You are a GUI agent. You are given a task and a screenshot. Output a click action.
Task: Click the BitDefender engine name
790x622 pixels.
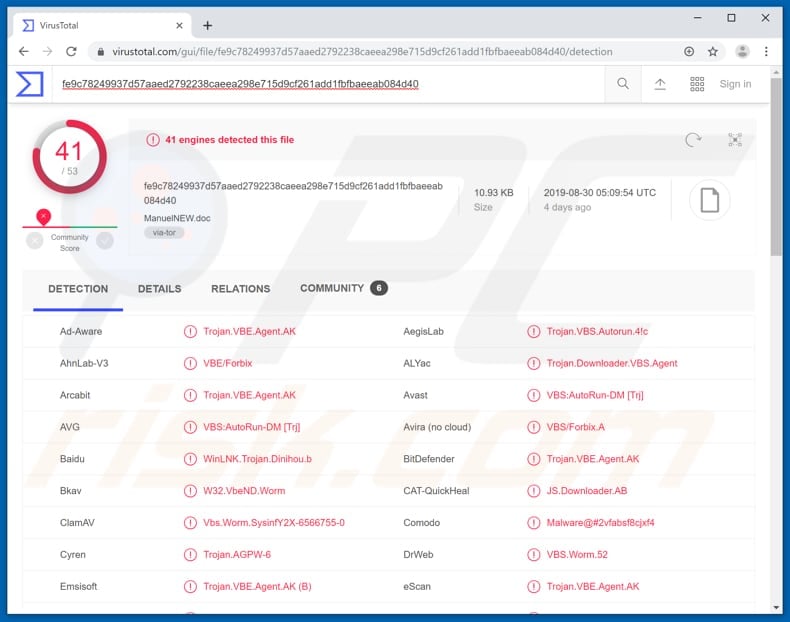click(429, 459)
